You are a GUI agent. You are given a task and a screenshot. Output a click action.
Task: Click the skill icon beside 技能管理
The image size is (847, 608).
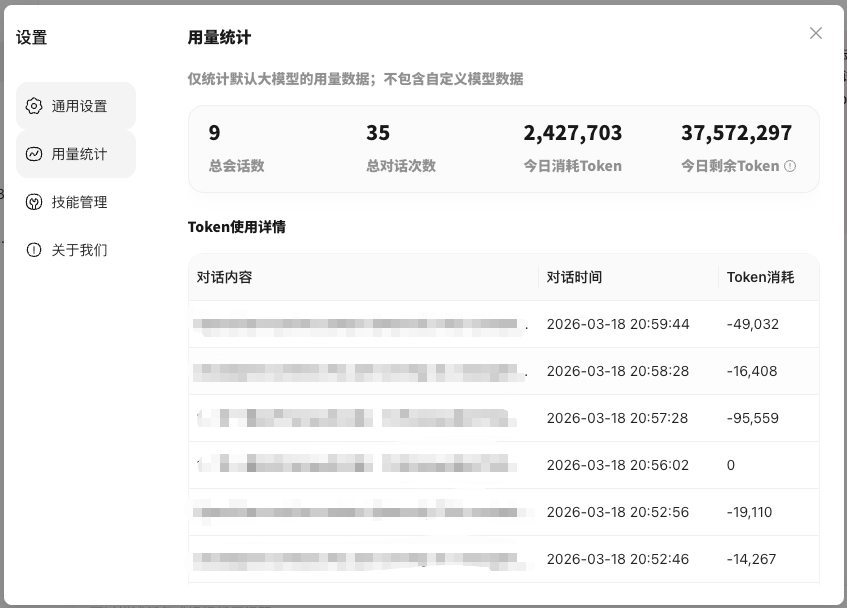click(33, 202)
